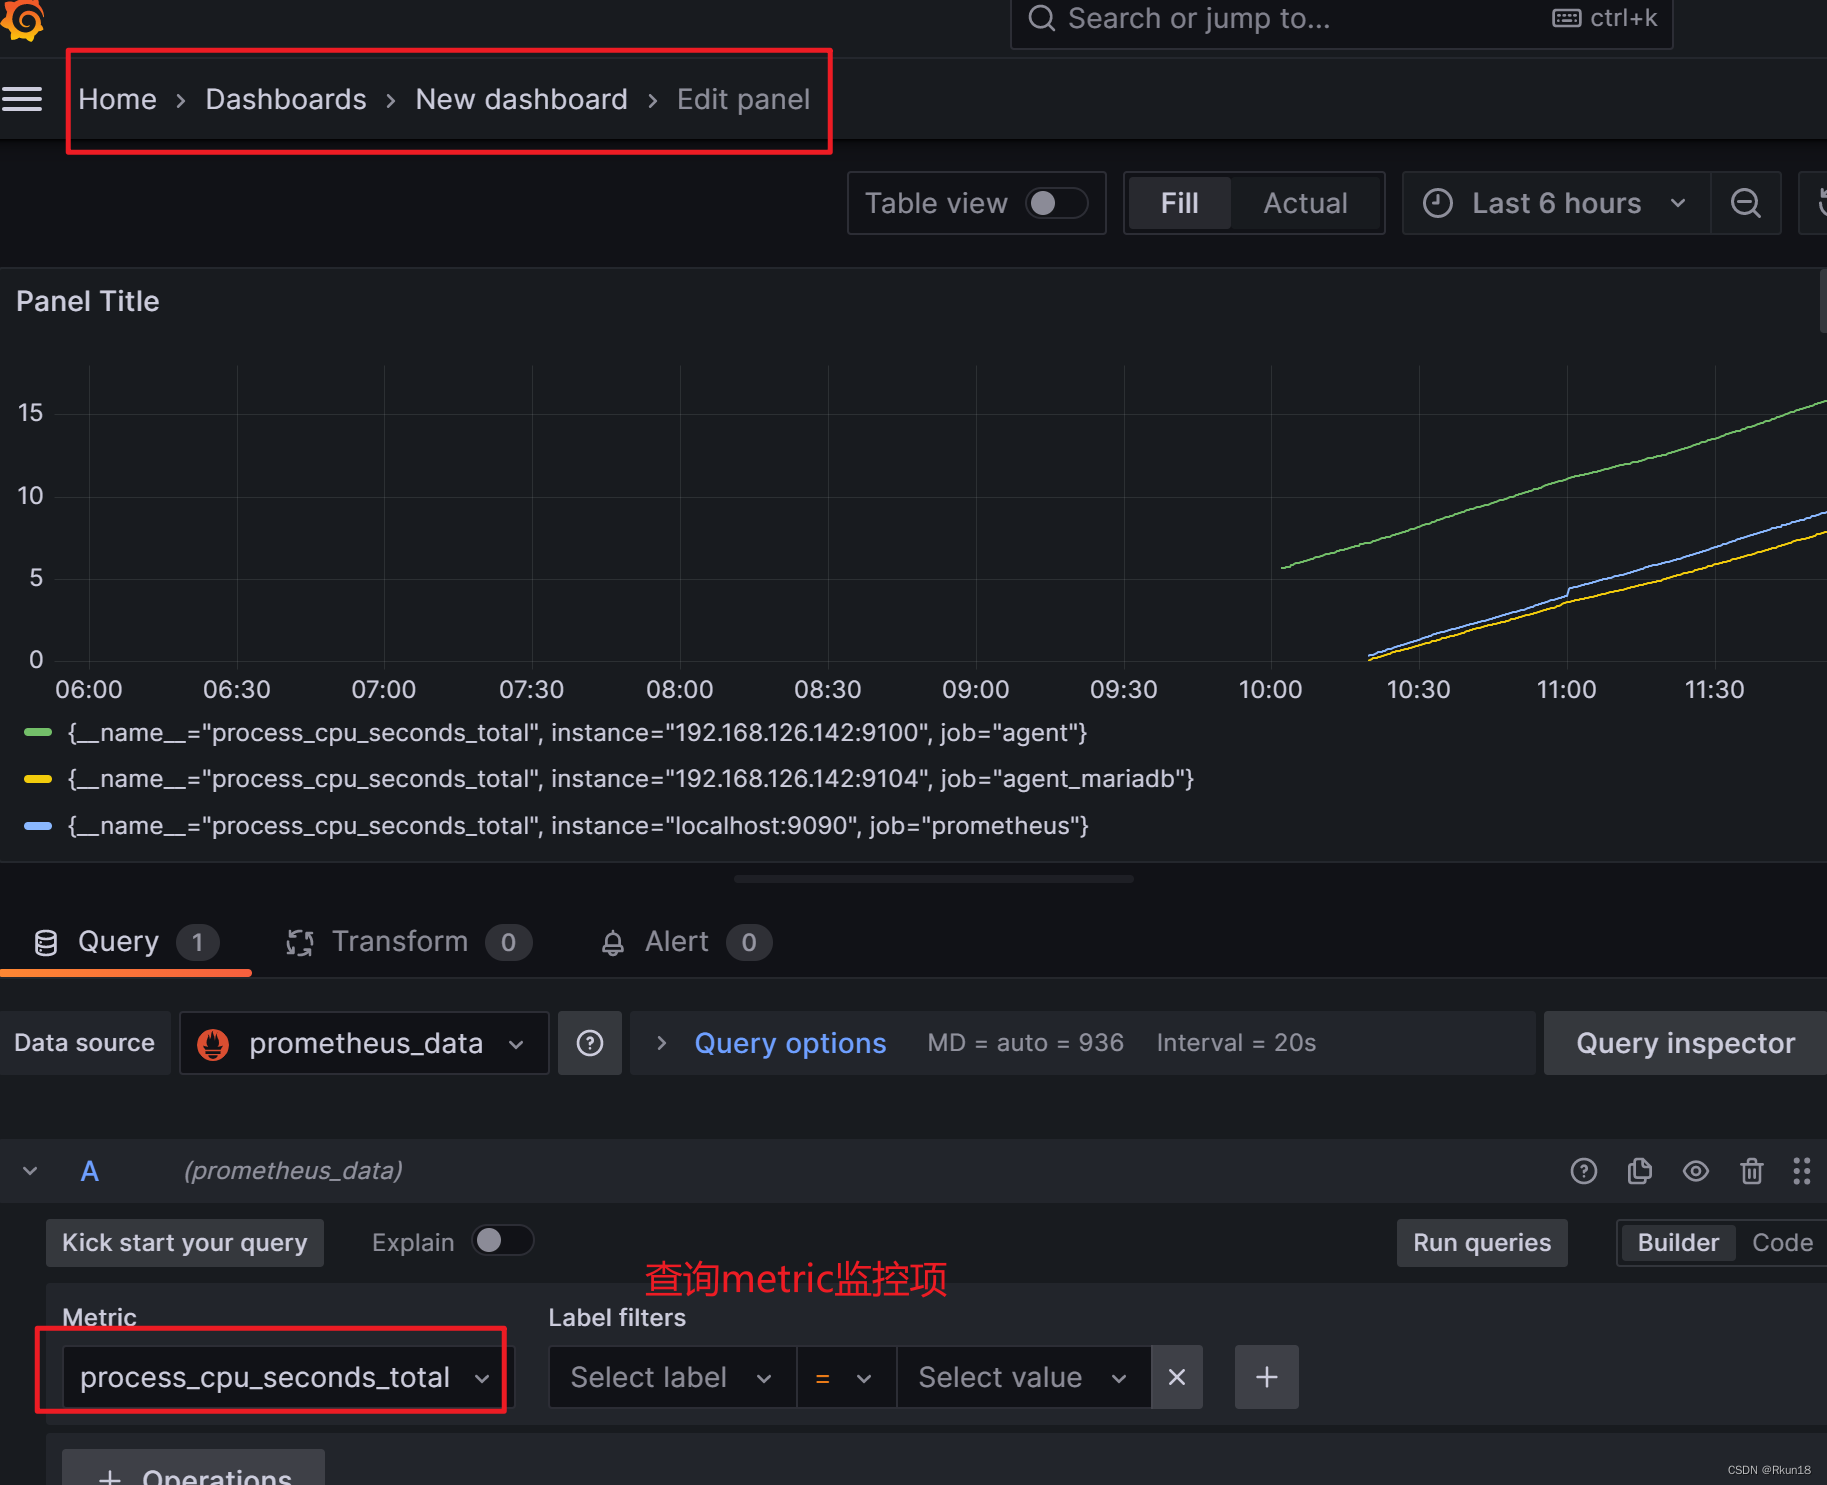Select Actual display mode
The height and width of the screenshot is (1485, 1827).
pyautogui.click(x=1305, y=203)
